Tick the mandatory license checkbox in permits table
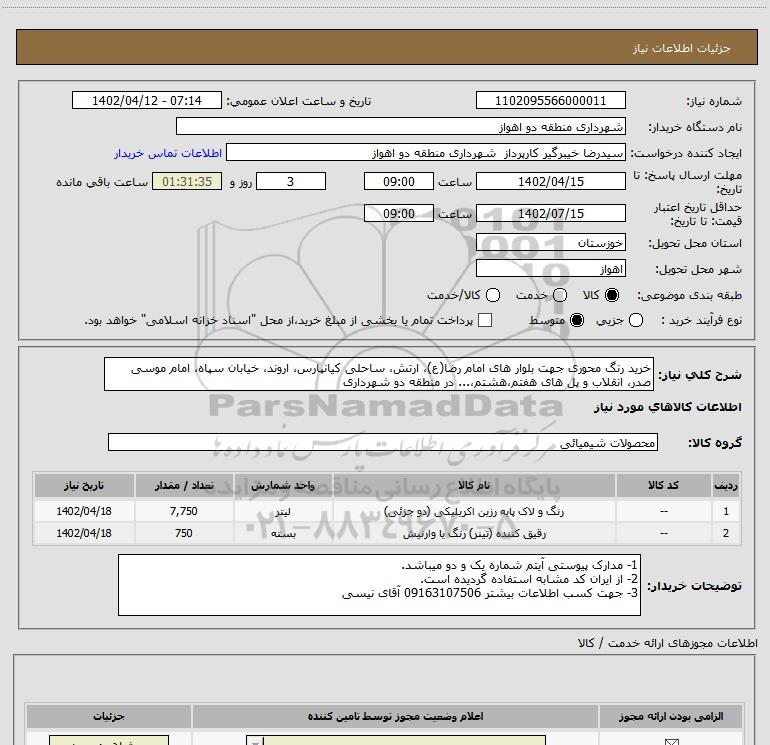Viewport: 770px width, 745px height. 671,742
